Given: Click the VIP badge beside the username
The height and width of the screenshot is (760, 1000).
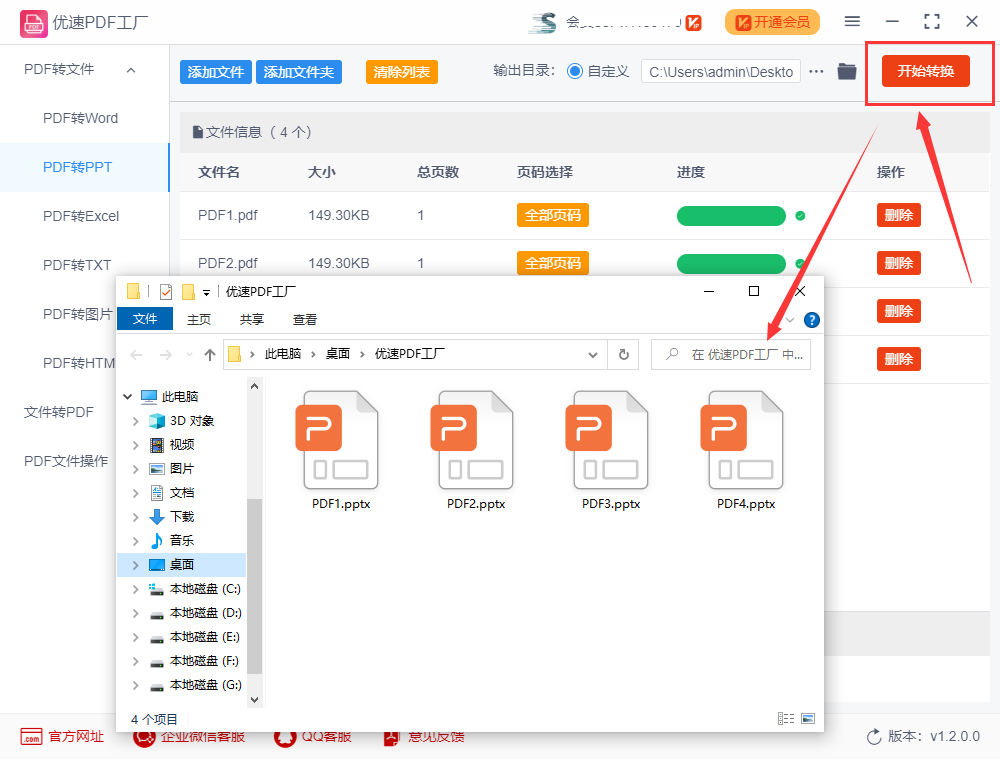Looking at the screenshot, I should [x=695, y=23].
